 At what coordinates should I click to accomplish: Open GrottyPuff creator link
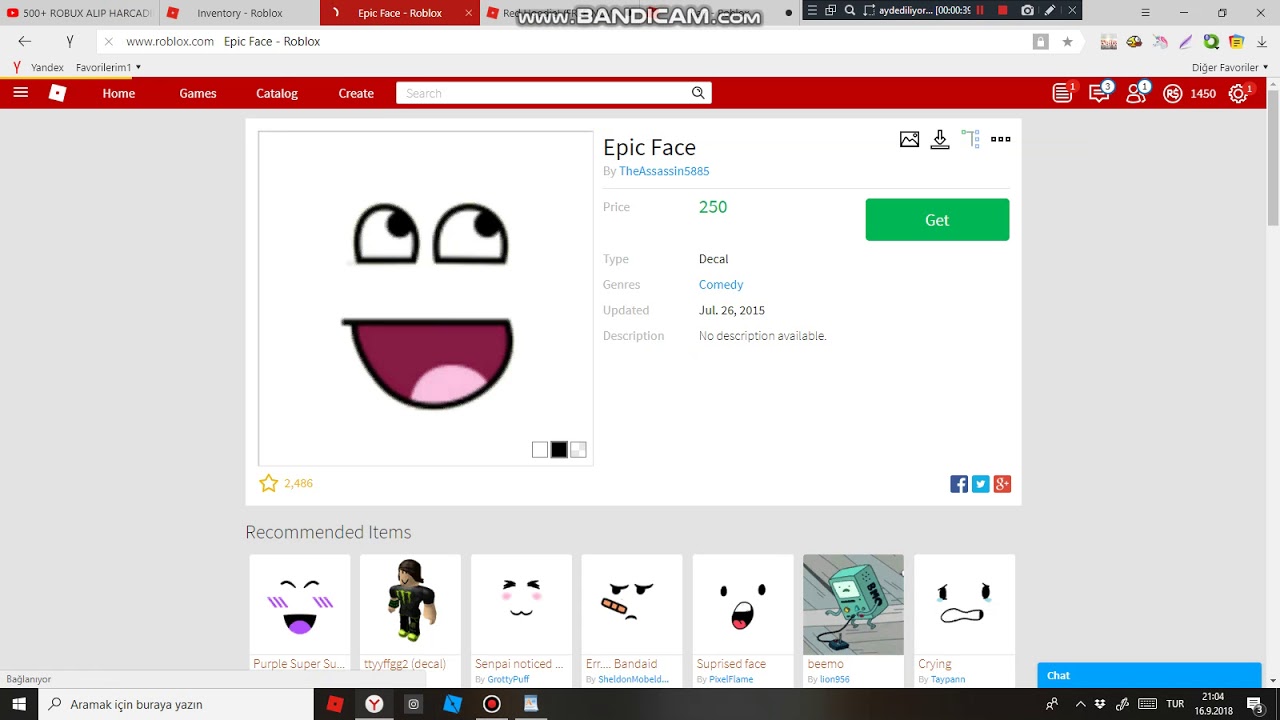coord(508,679)
